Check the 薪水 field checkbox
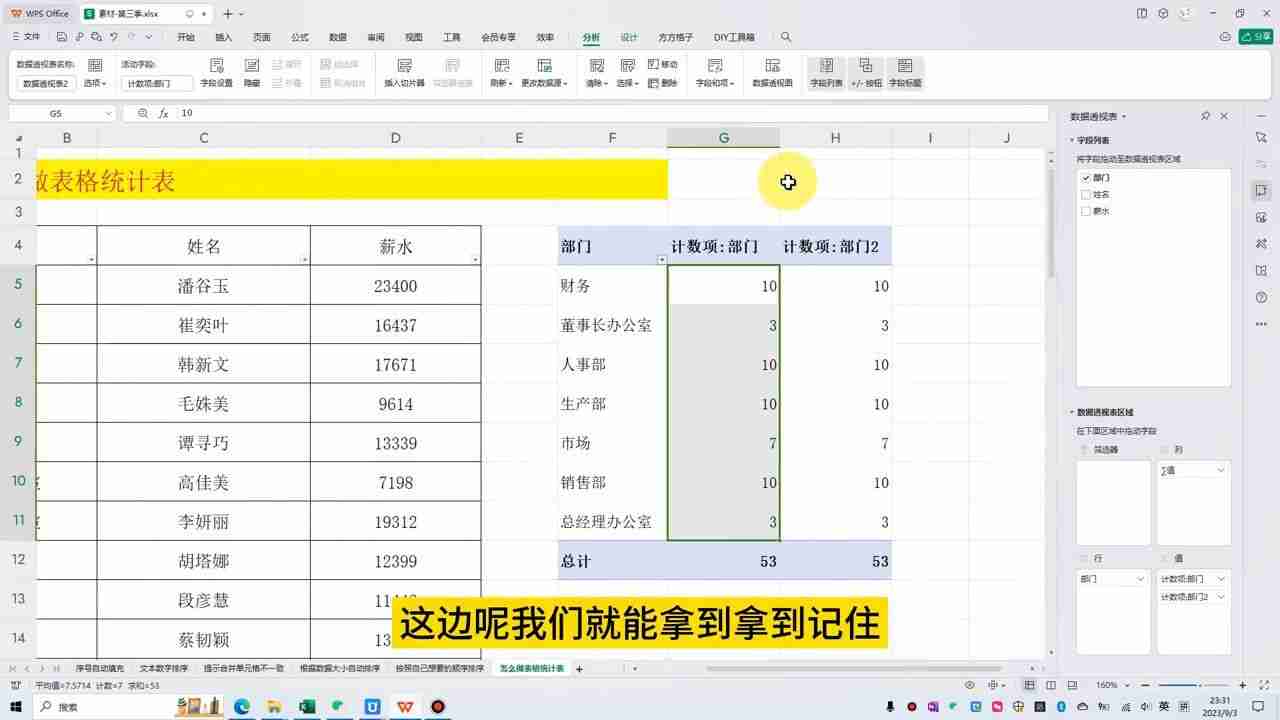 [x=1086, y=211]
